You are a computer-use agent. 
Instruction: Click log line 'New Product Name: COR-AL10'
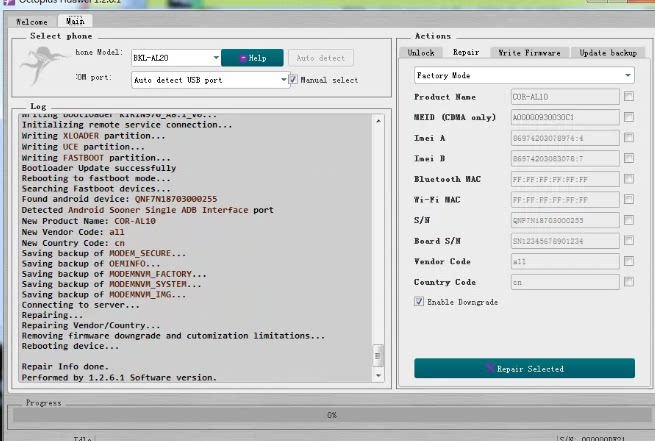pos(89,221)
